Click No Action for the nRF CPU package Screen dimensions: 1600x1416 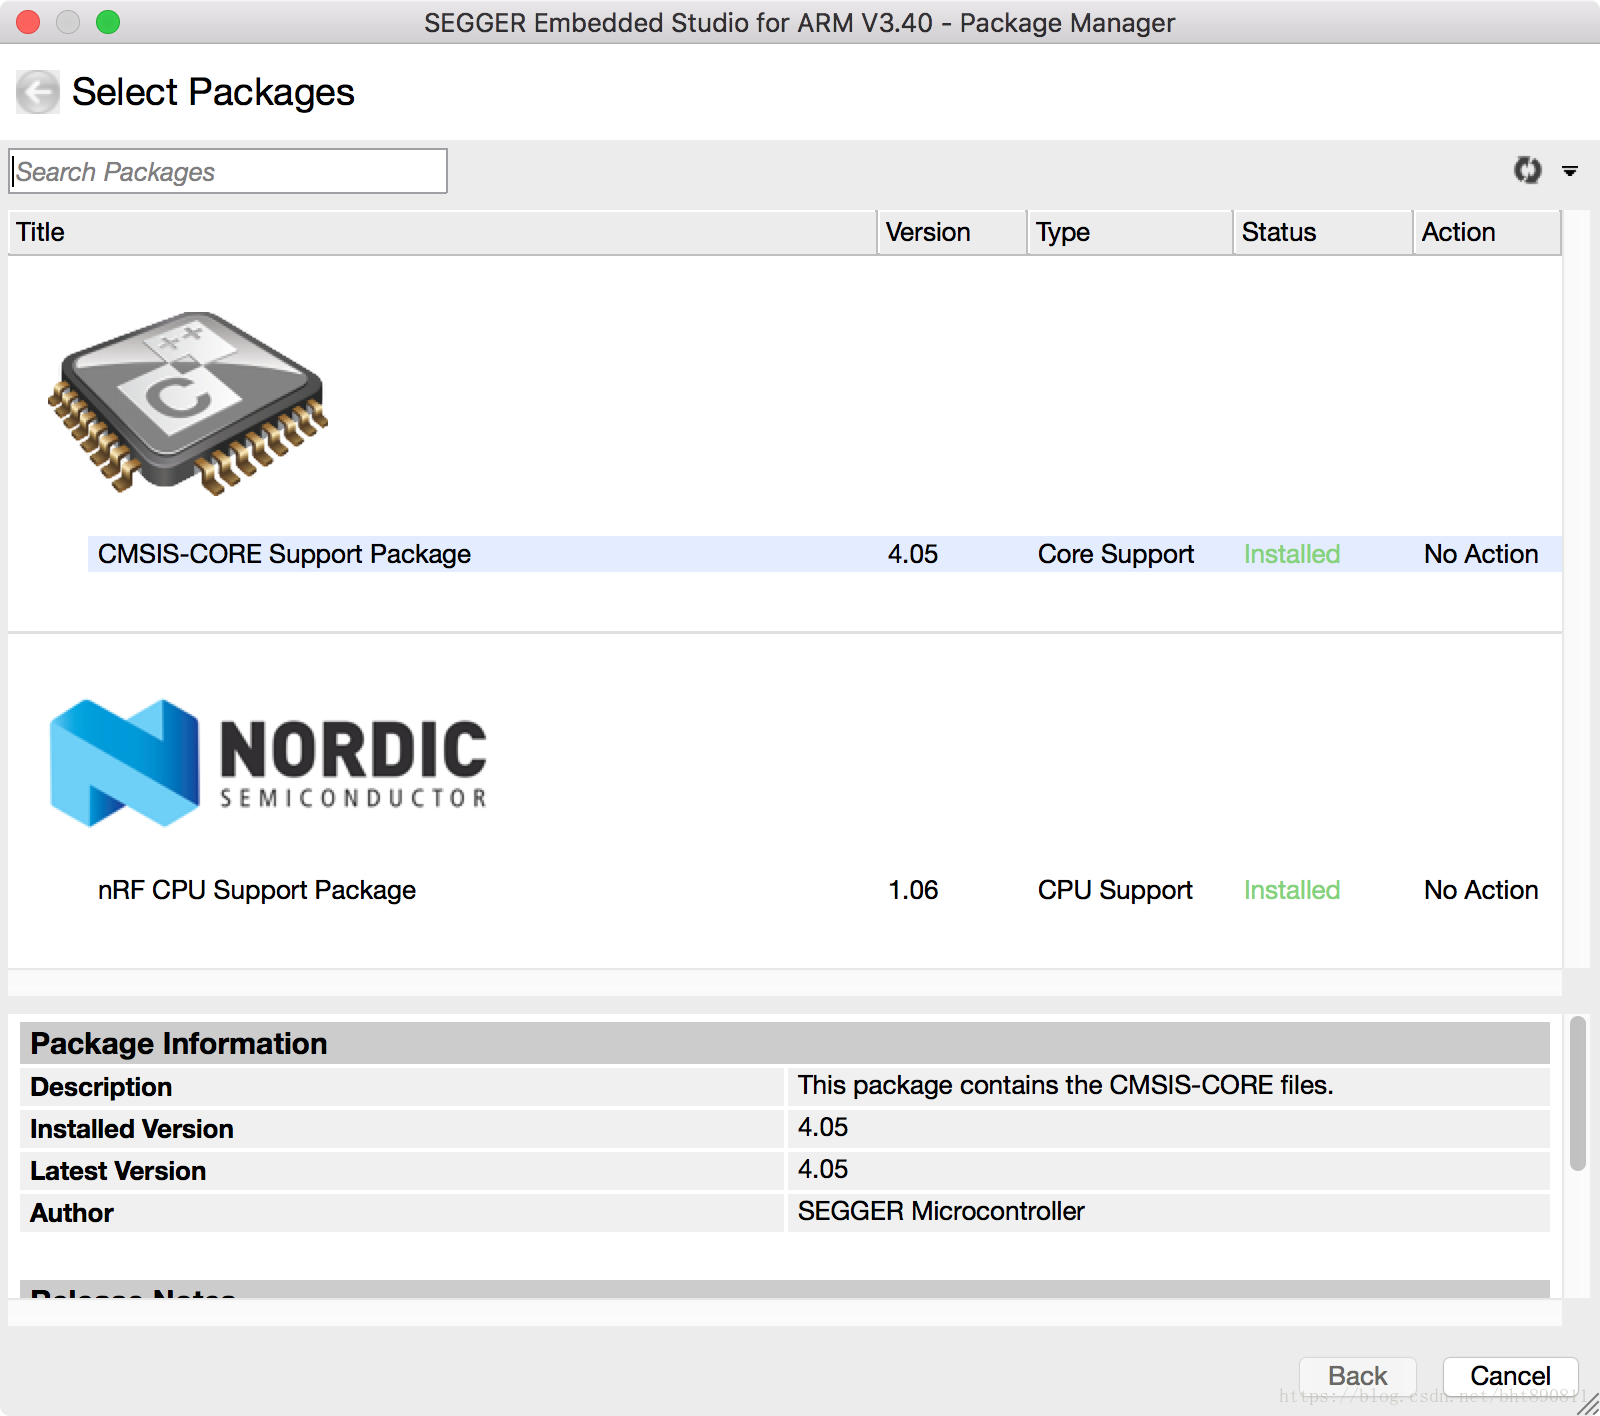pos(1481,890)
